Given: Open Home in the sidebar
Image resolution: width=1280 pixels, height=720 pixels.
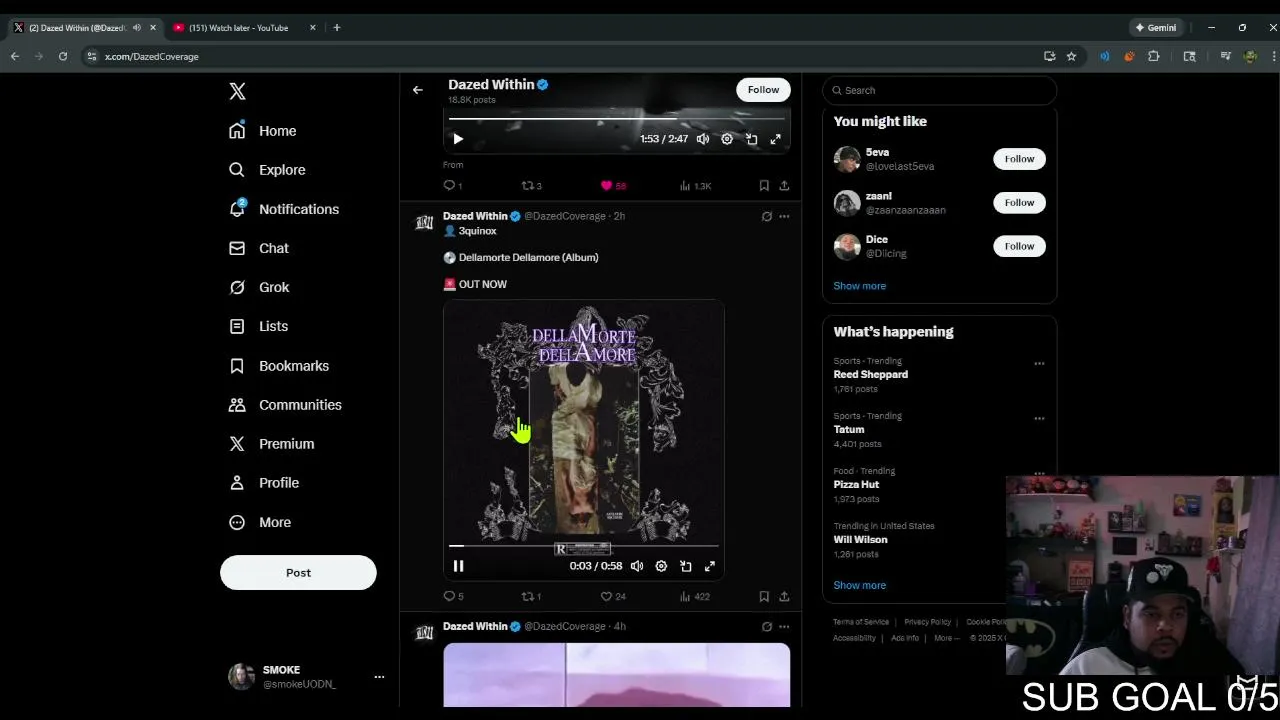Looking at the screenshot, I should tap(263, 131).
